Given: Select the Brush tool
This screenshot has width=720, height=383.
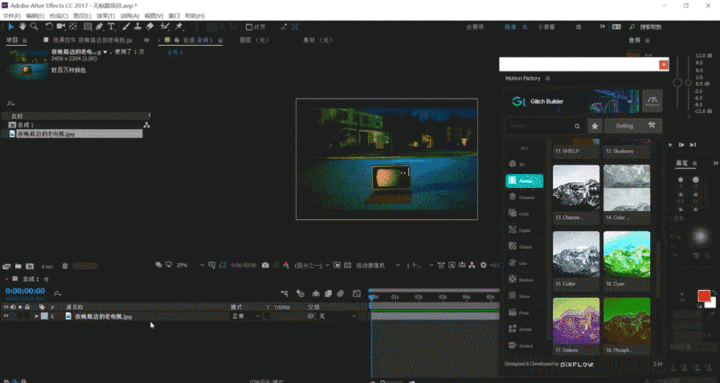Looking at the screenshot, I should tap(126, 27).
